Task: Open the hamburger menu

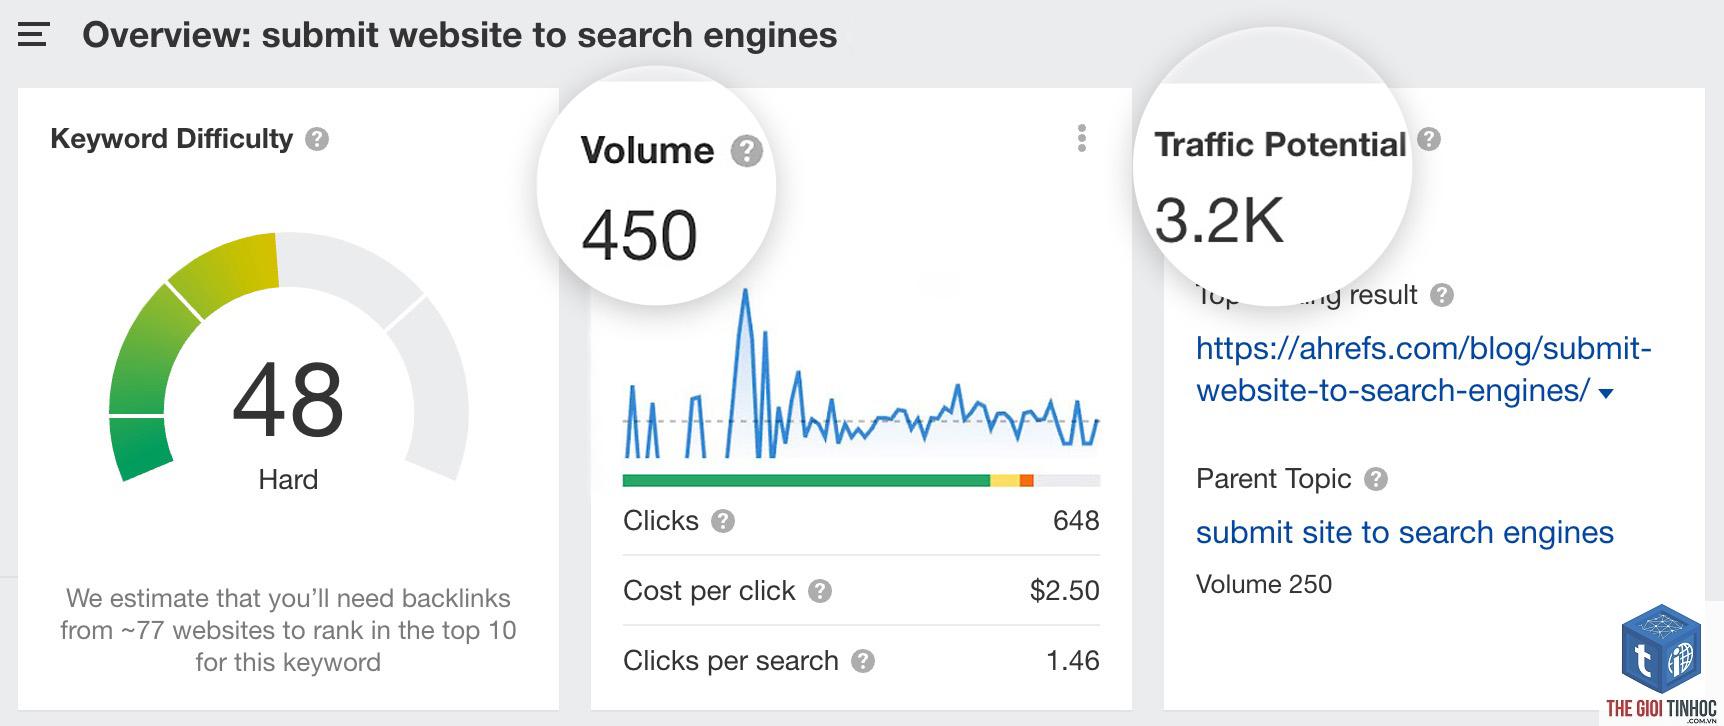Action: click(x=33, y=35)
